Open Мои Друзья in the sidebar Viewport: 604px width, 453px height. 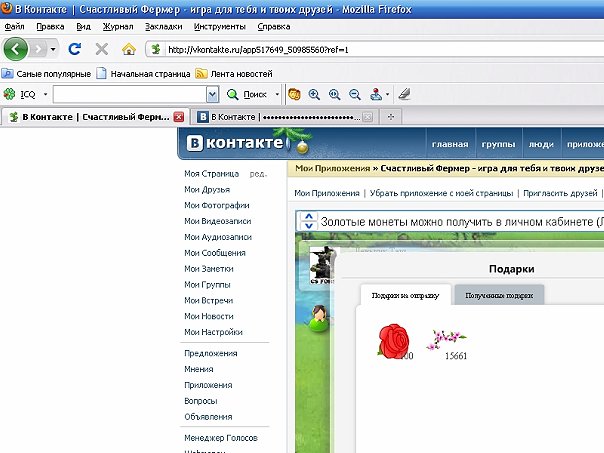point(207,190)
